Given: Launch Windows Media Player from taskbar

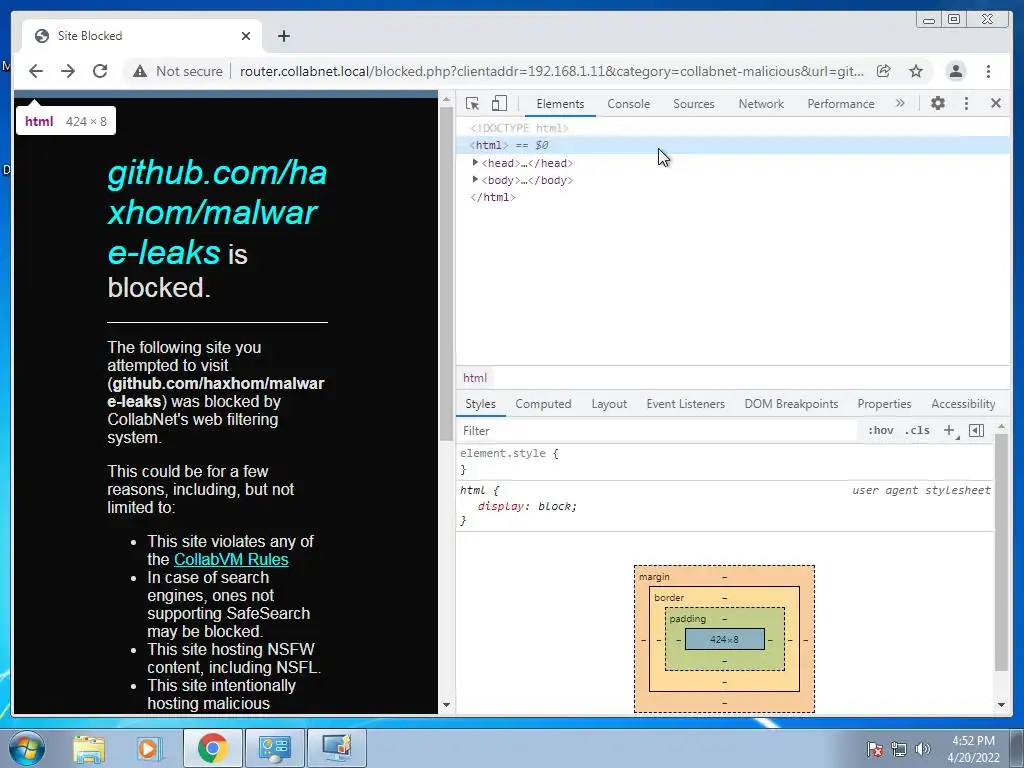Looking at the screenshot, I should click(150, 748).
